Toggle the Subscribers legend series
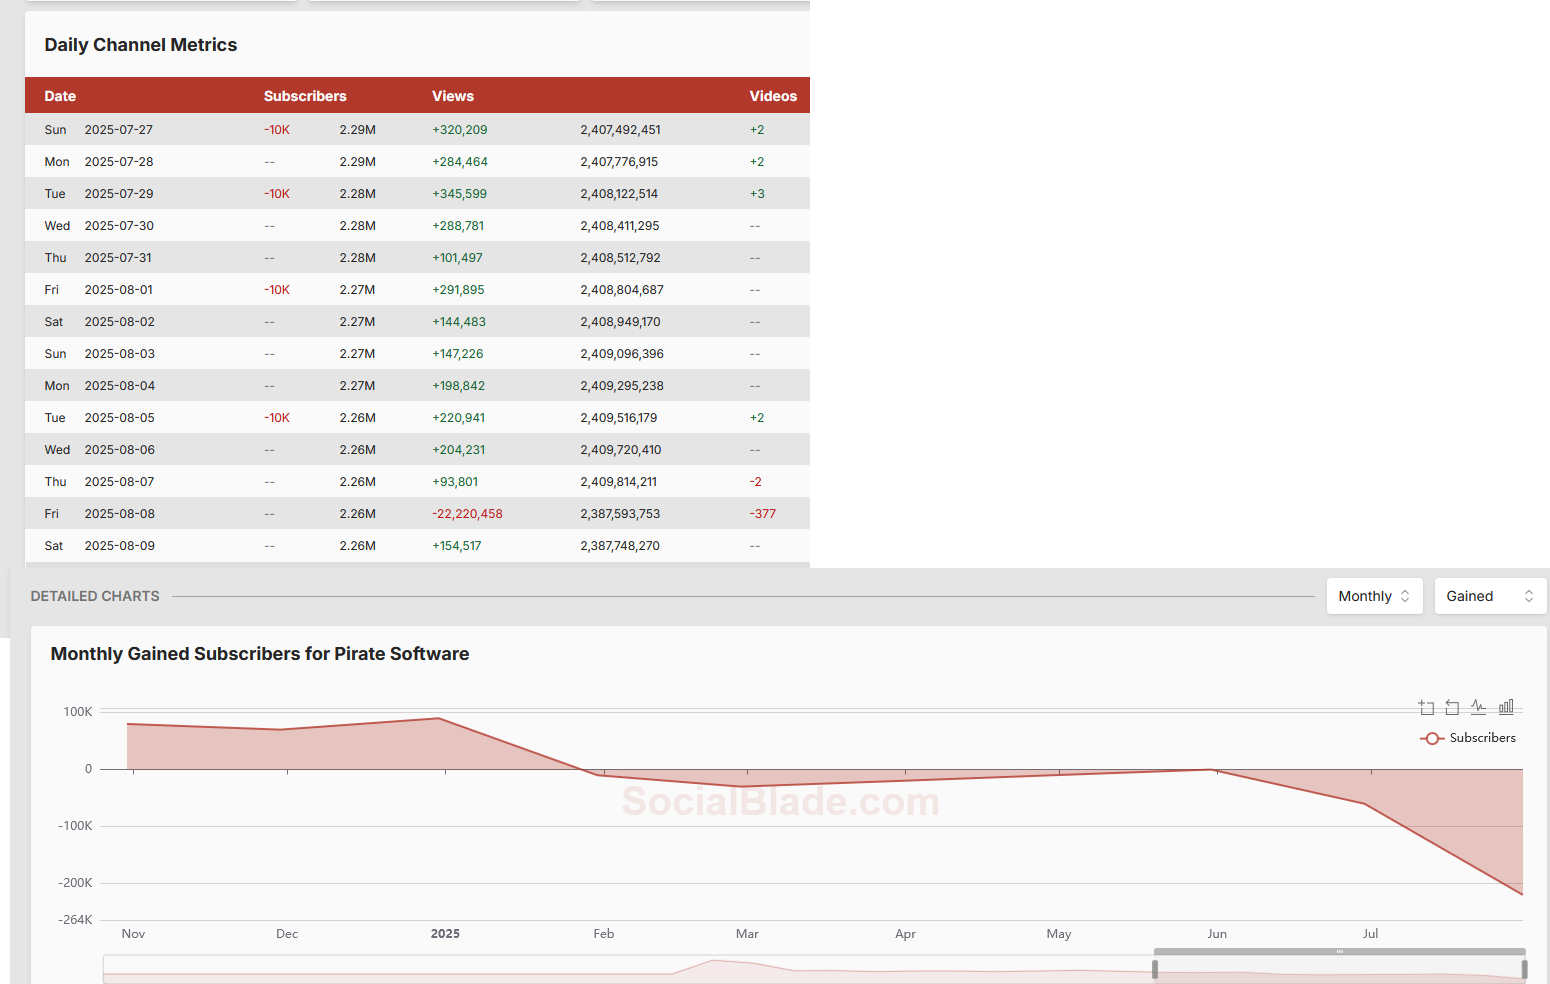Viewport: 1550px width, 984px height. 1468,738
